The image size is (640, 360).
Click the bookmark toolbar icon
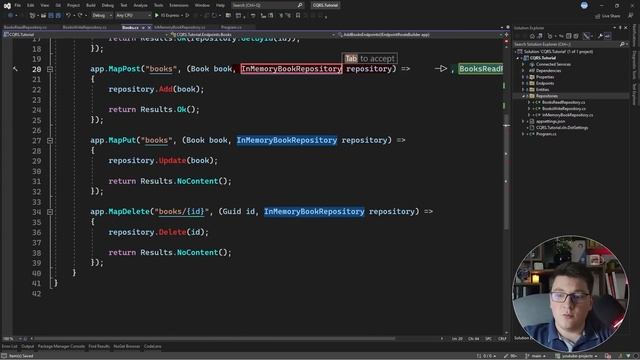click(x=298, y=16)
